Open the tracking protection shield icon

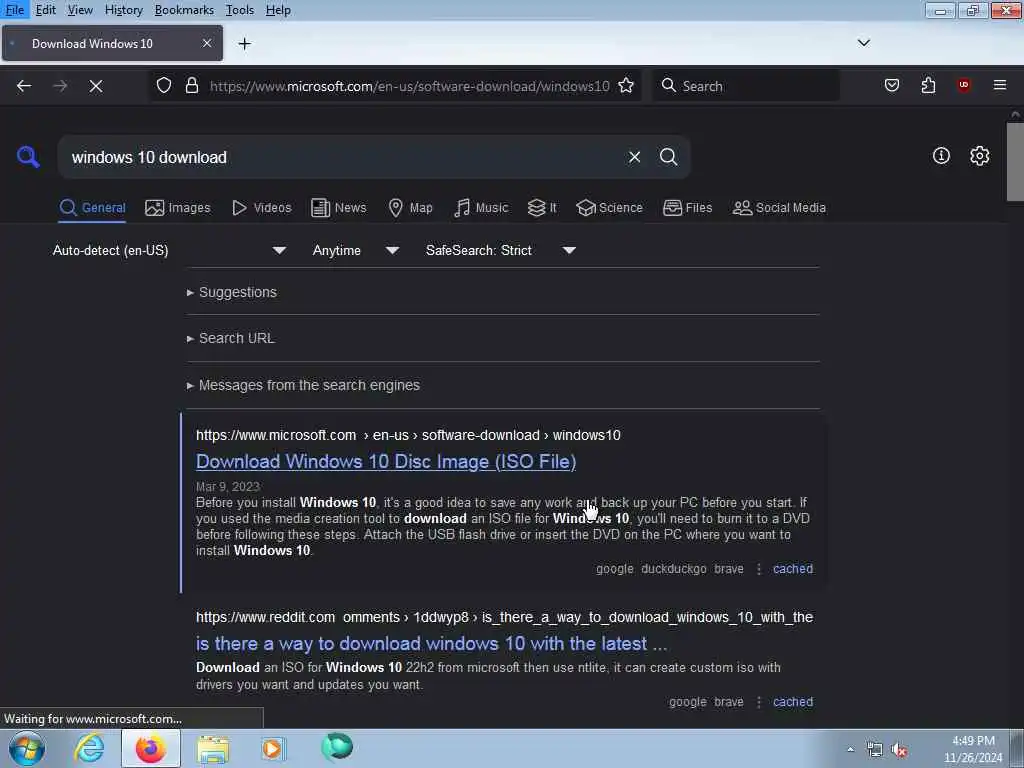[164, 86]
